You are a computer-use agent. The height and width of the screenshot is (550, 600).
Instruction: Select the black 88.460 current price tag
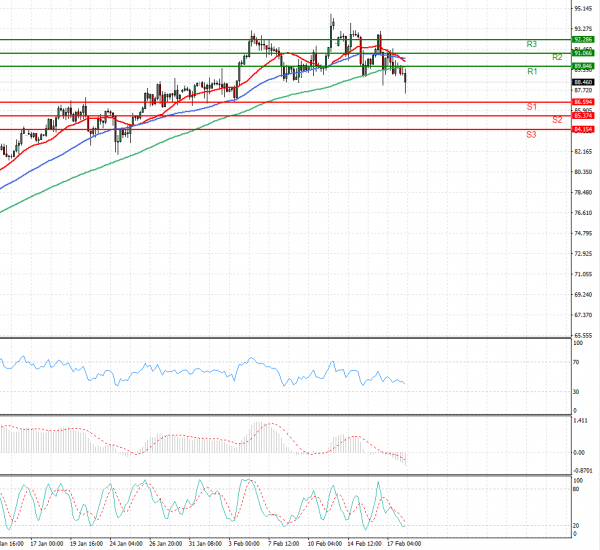tap(583, 82)
